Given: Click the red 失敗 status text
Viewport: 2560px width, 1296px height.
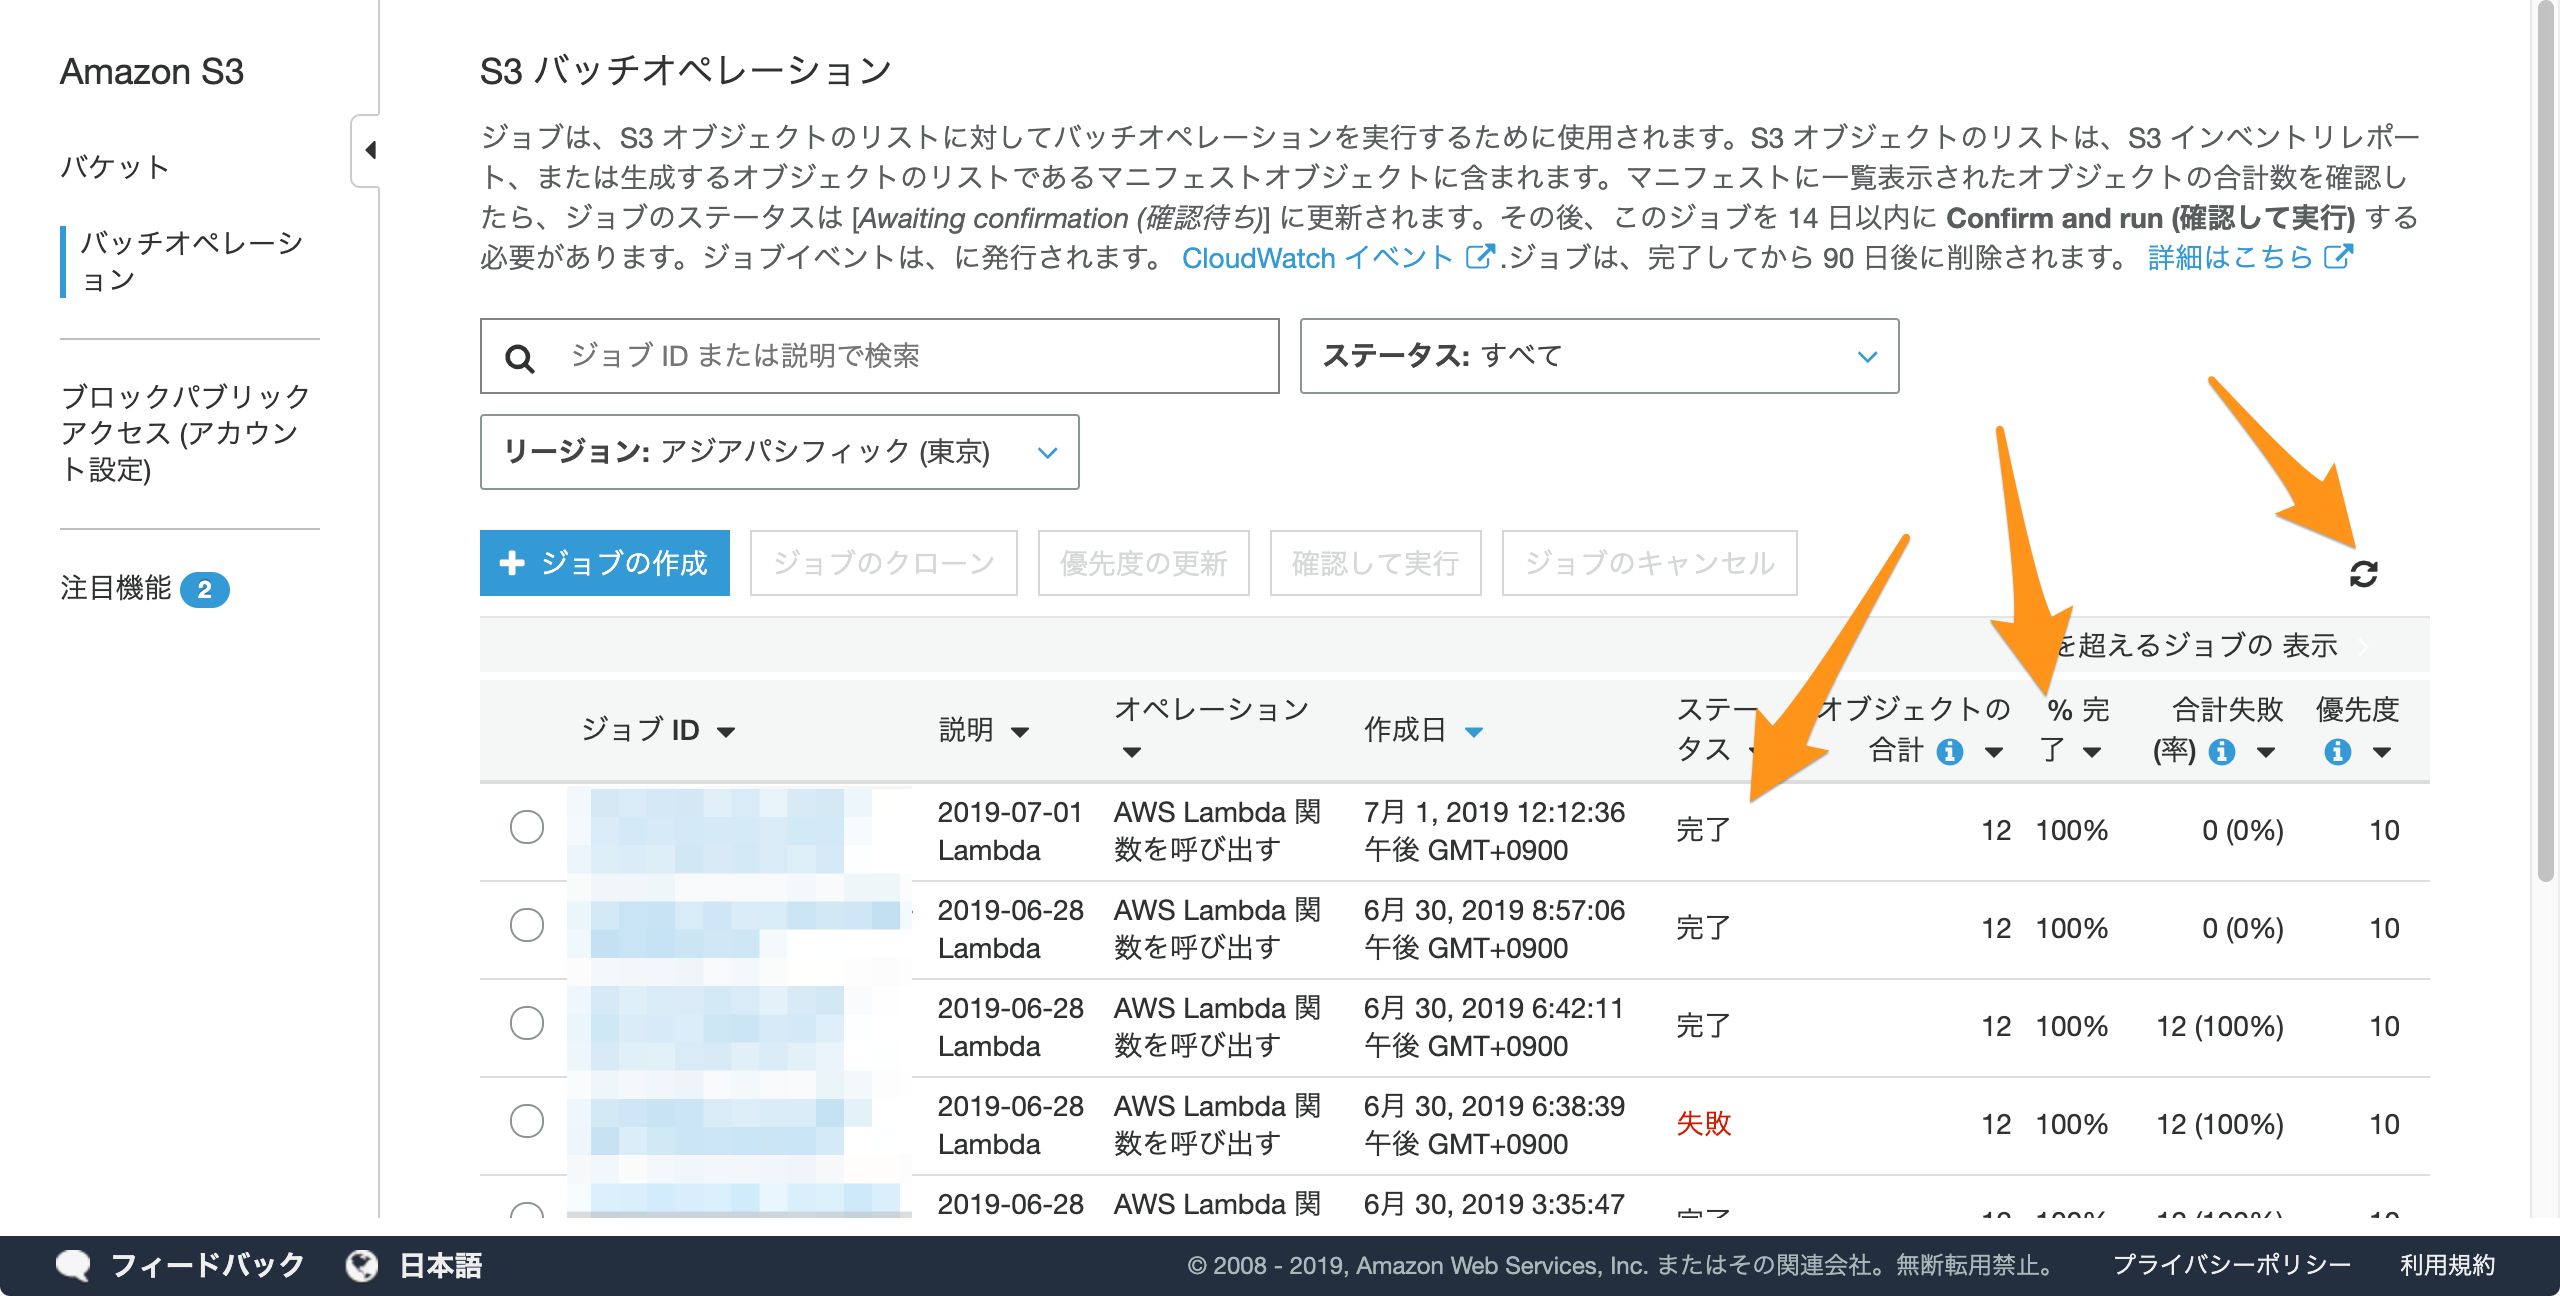Looking at the screenshot, I should click(1703, 1123).
